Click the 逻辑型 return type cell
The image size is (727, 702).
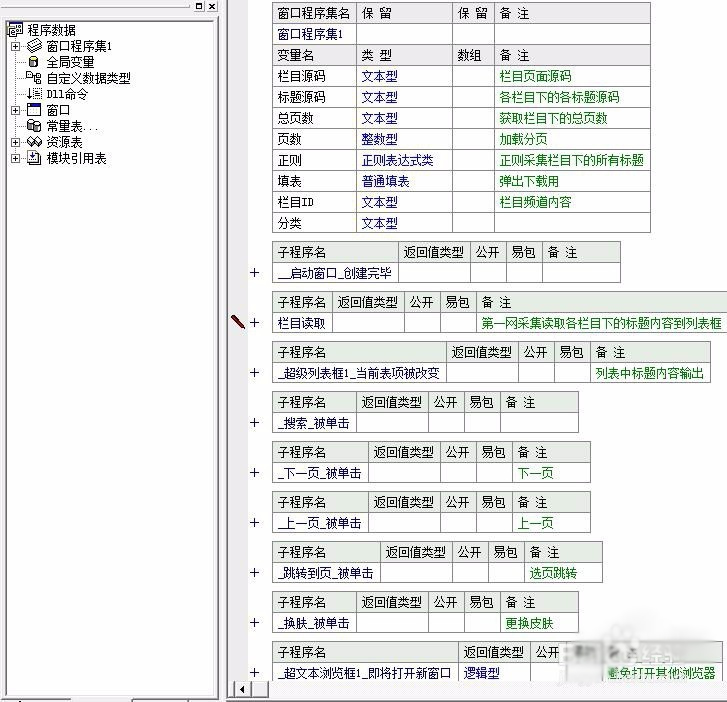click(x=494, y=673)
